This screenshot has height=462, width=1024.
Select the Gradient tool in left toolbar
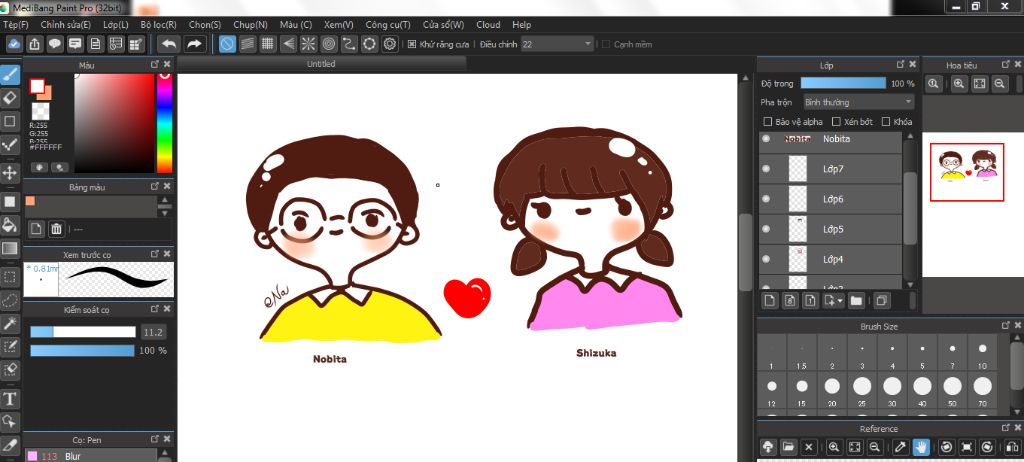pyautogui.click(x=10, y=248)
